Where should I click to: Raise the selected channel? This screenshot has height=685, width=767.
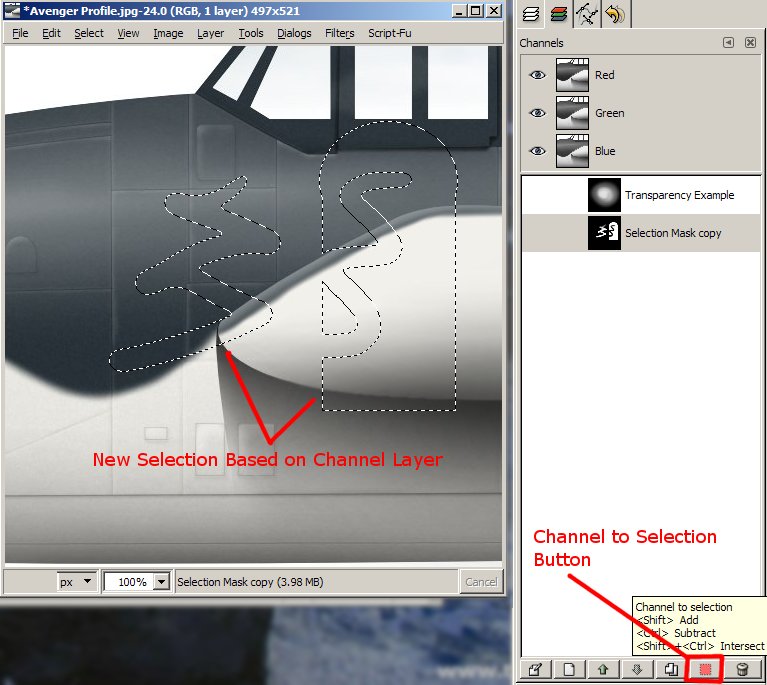(603, 669)
